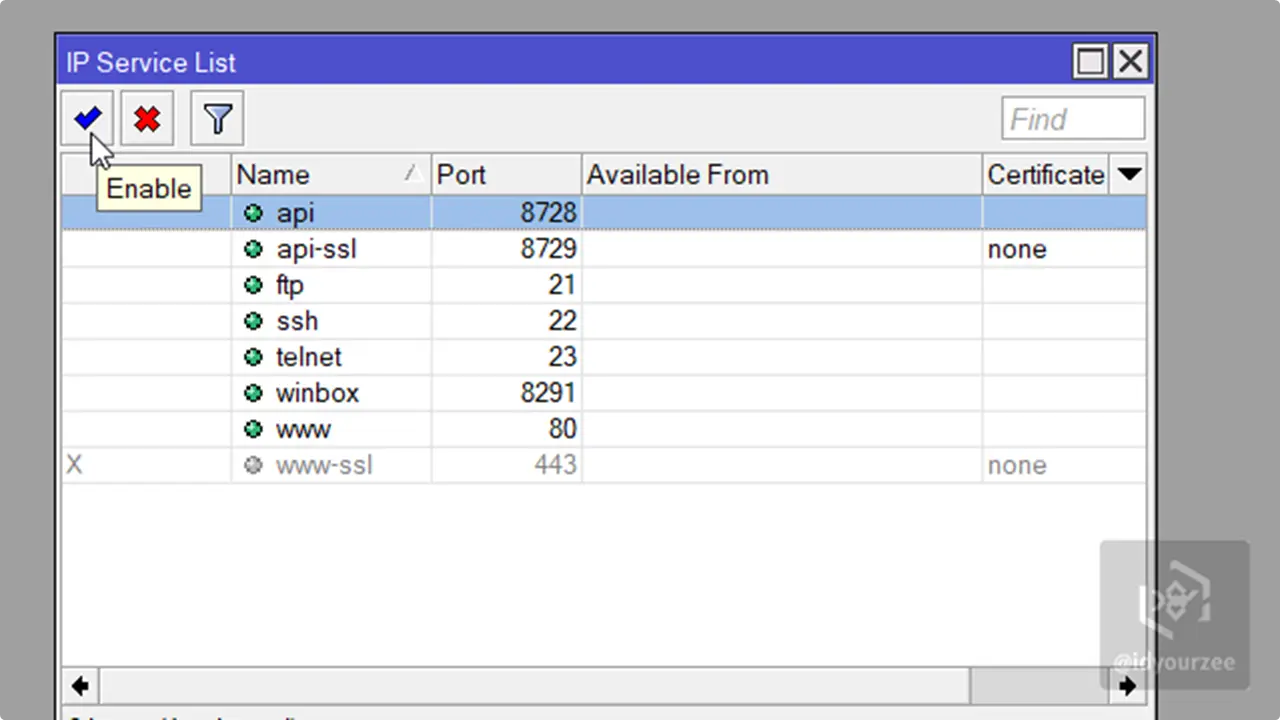Select the api row name
Image resolution: width=1280 pixels, height=720 pixels.
point(296,213)
